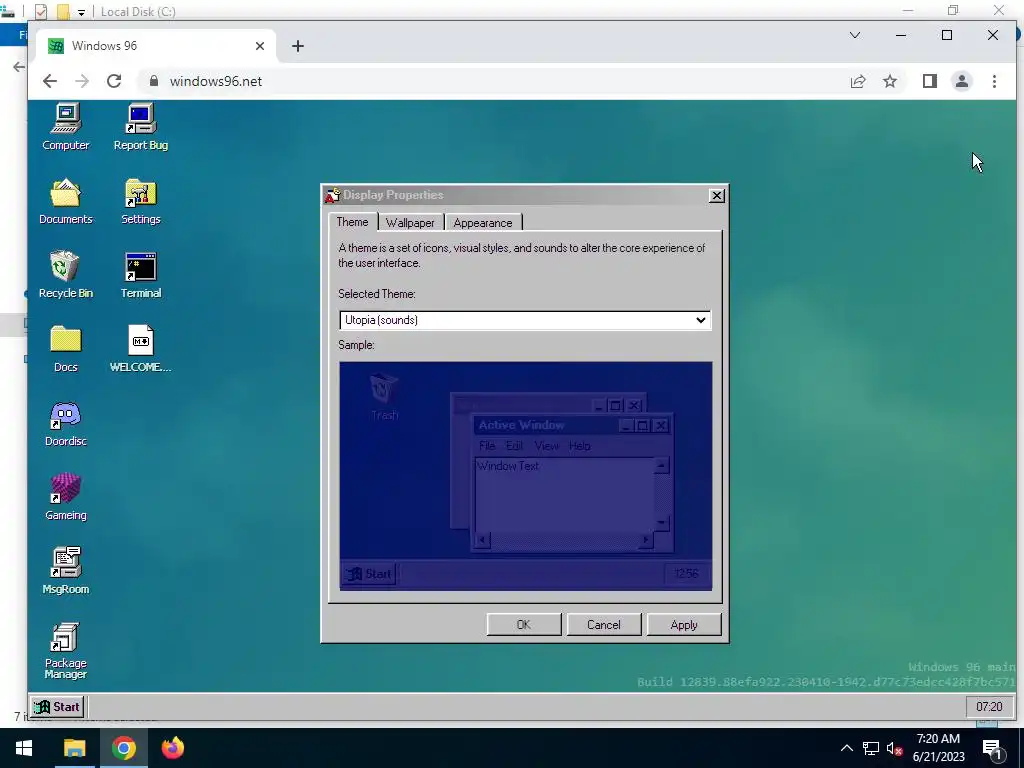
Task: Open the Docs folder
Action: tap(65, 349)
